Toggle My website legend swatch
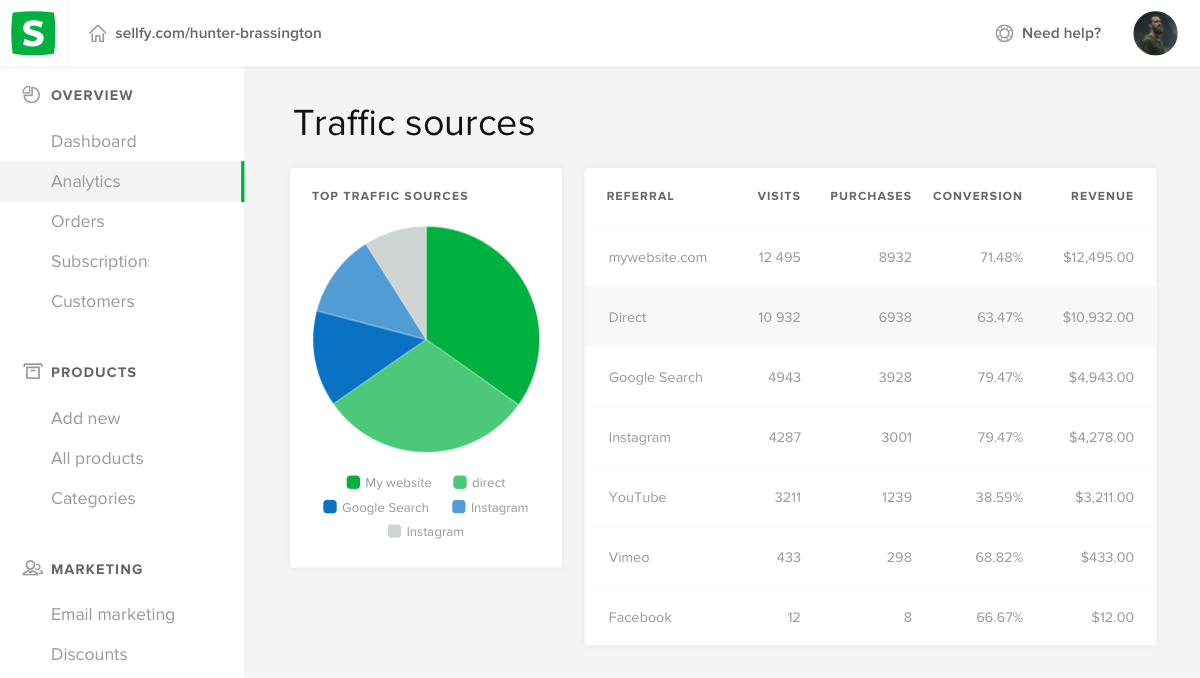The width and height of the screenshot is (1200, 678). click(353, 483)
